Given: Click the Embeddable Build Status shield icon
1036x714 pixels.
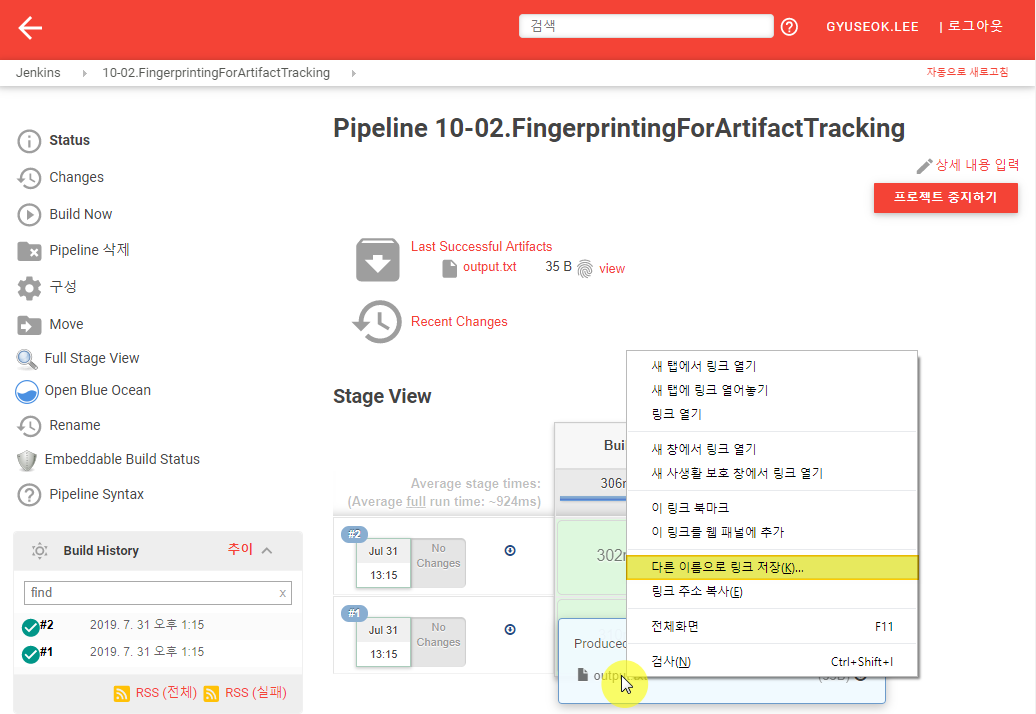Looking at the screenshot, I should coord(28,460).
